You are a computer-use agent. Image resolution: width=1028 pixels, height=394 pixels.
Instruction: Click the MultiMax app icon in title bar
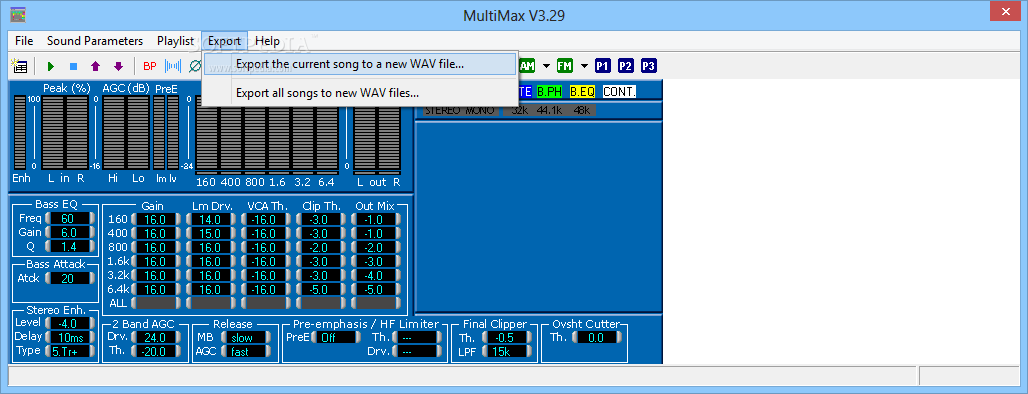18,14
